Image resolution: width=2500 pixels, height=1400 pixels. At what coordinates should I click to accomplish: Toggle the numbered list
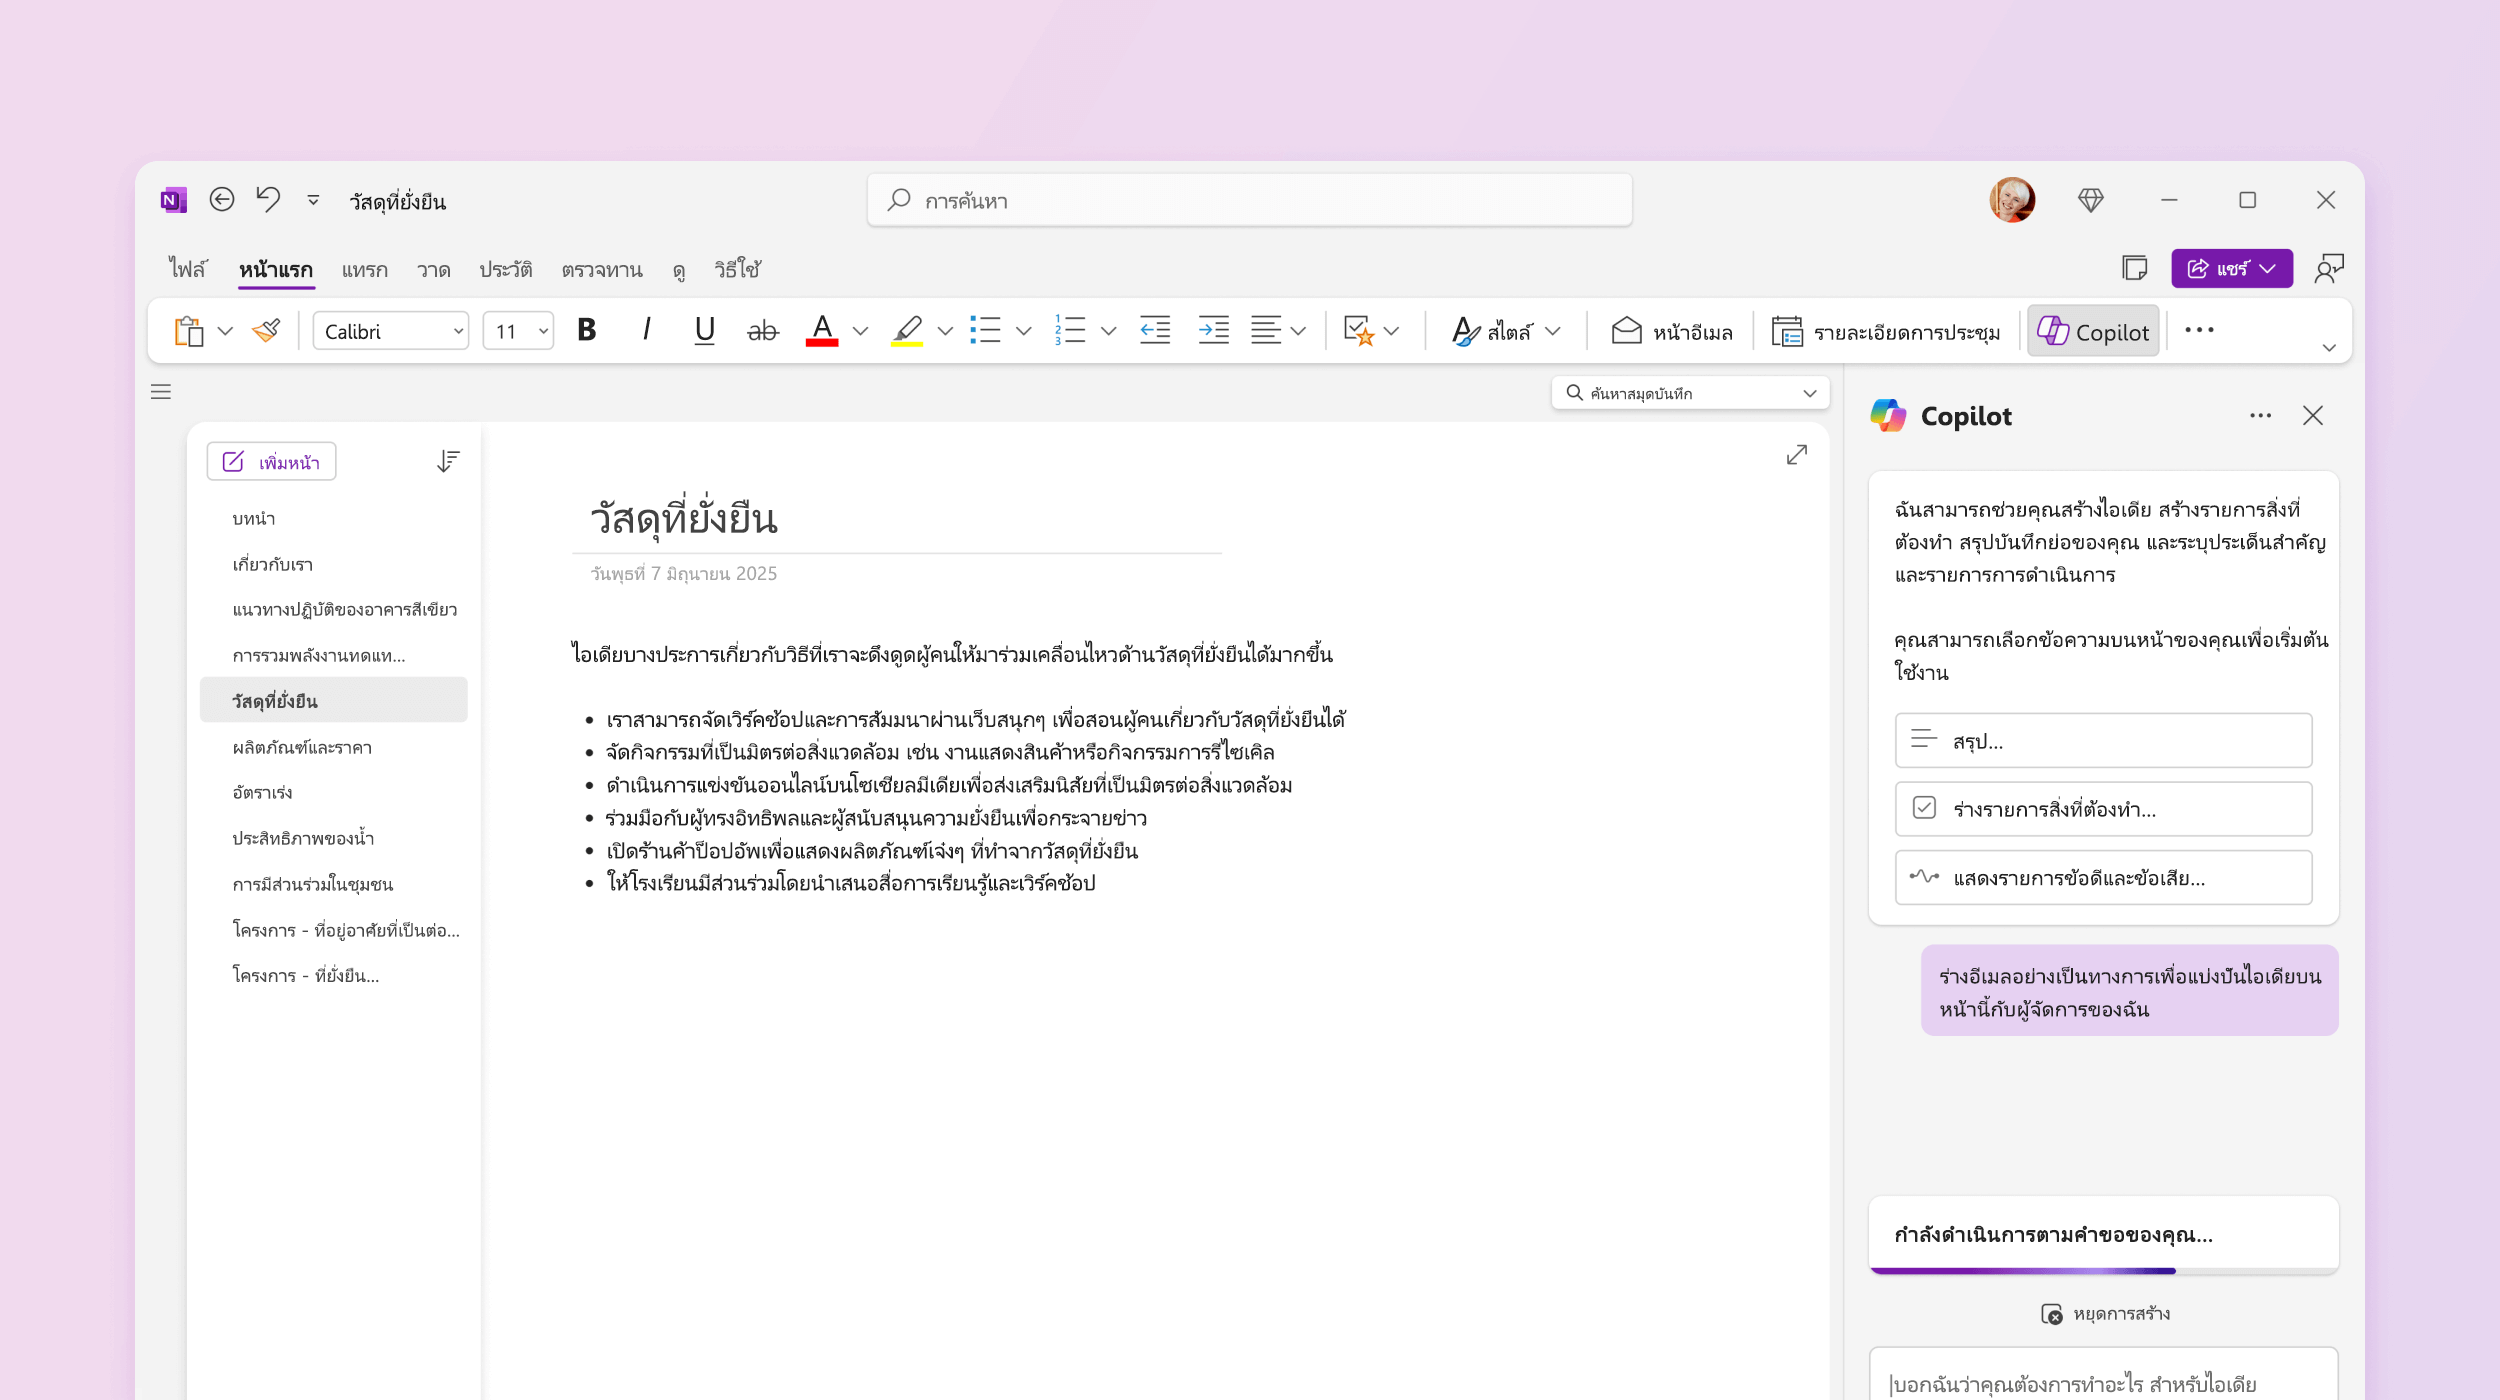pyautogui.click(x=1070, y=330)
